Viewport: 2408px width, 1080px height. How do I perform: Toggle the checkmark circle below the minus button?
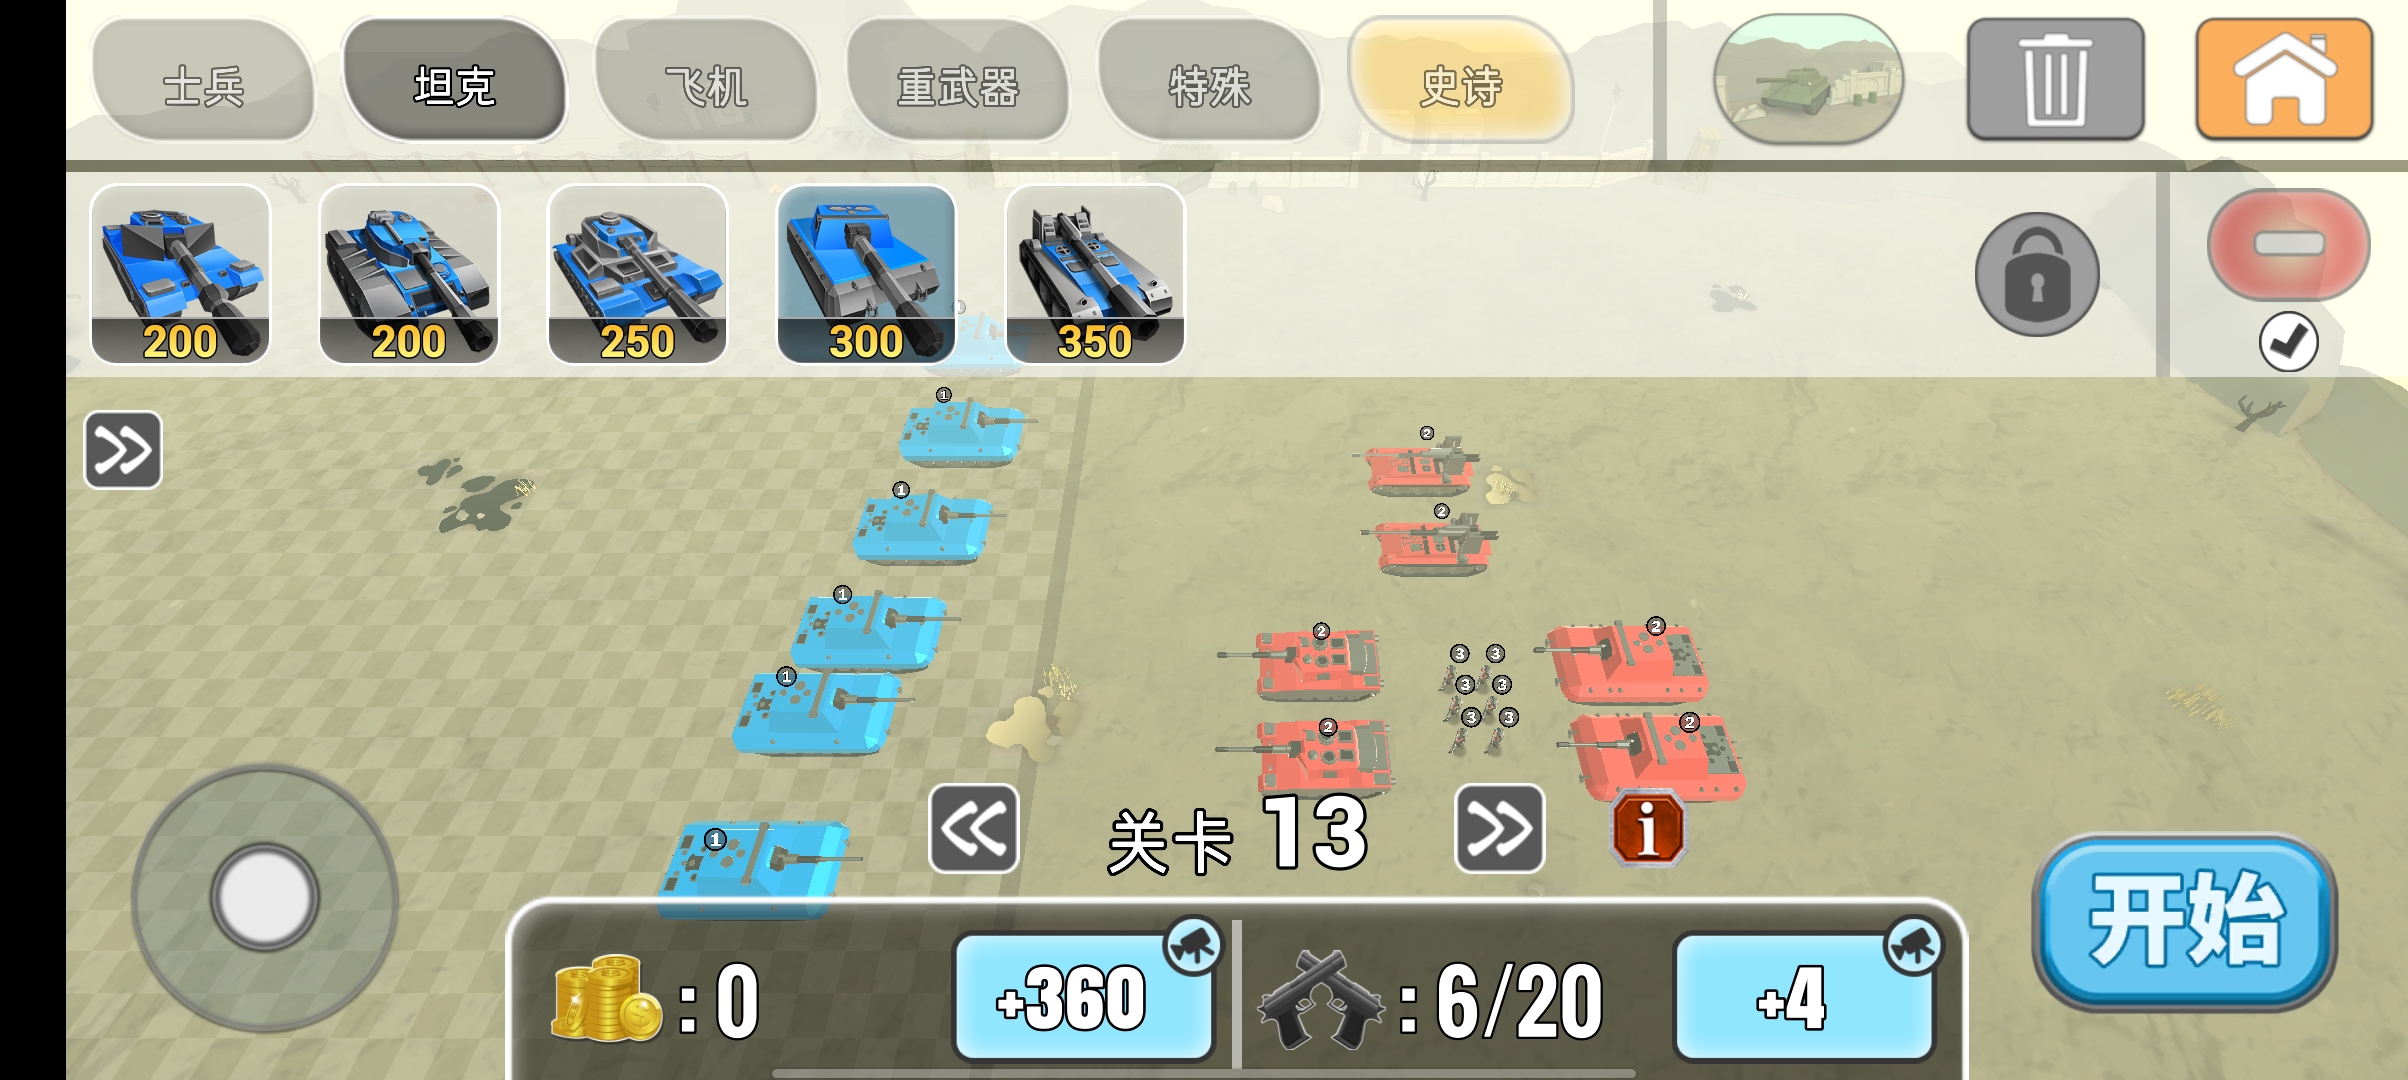click(2288, 342)
